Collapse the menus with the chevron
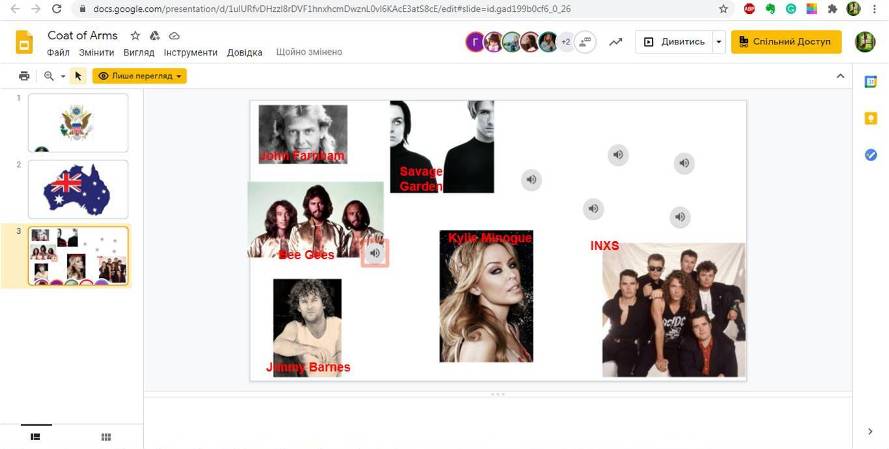This screenshot has height=449, width=889. tap(840, 76)
